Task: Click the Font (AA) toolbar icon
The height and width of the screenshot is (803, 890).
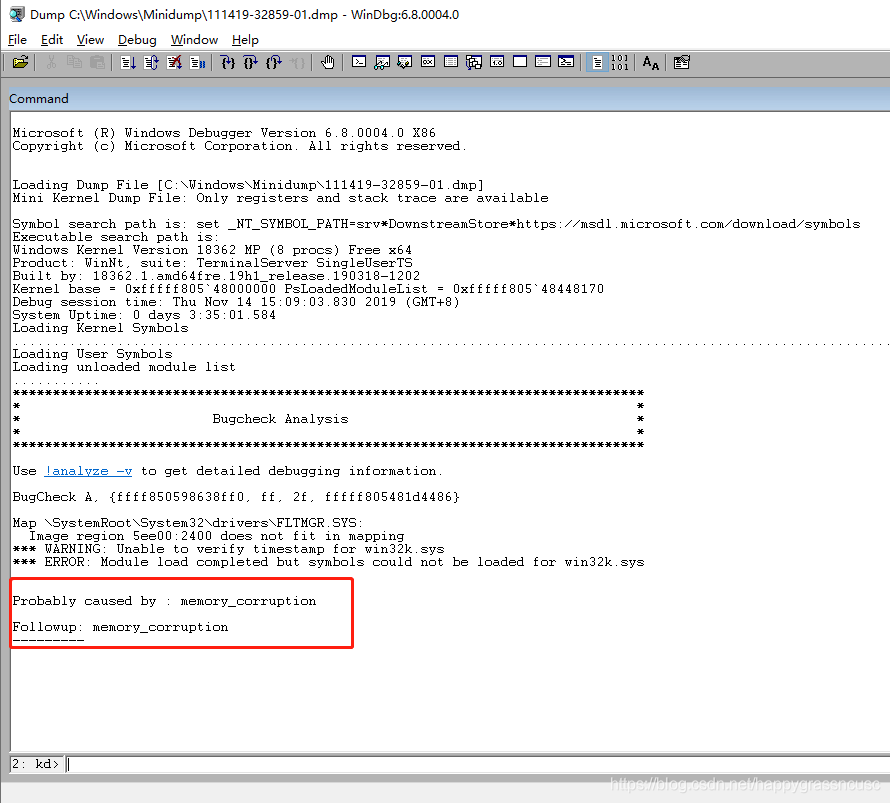Action: tap(651, 62)
